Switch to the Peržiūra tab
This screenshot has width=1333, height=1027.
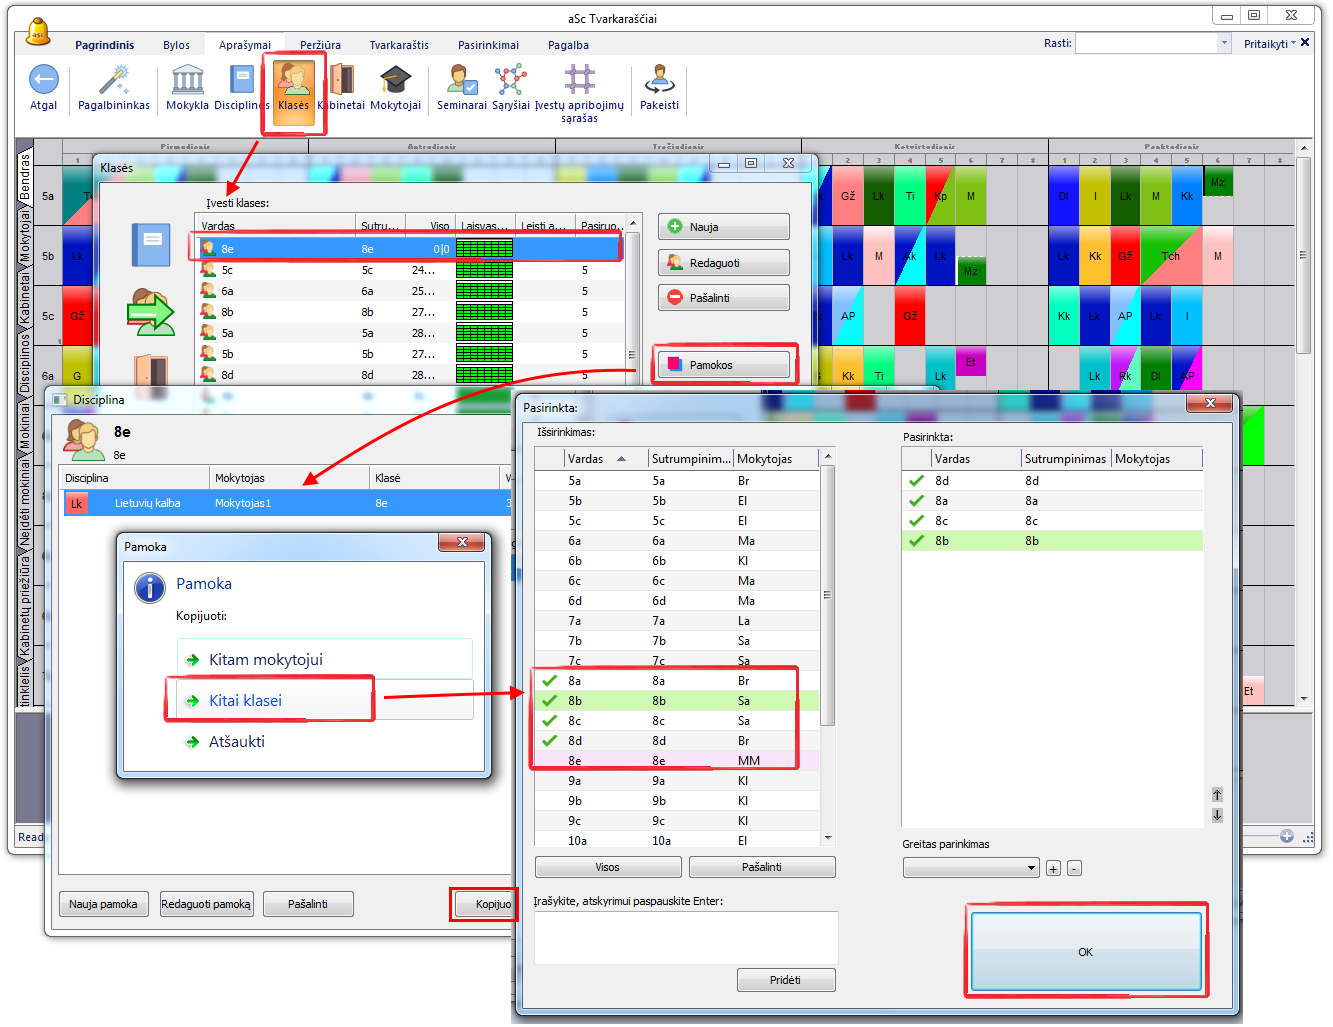(320, 45)
